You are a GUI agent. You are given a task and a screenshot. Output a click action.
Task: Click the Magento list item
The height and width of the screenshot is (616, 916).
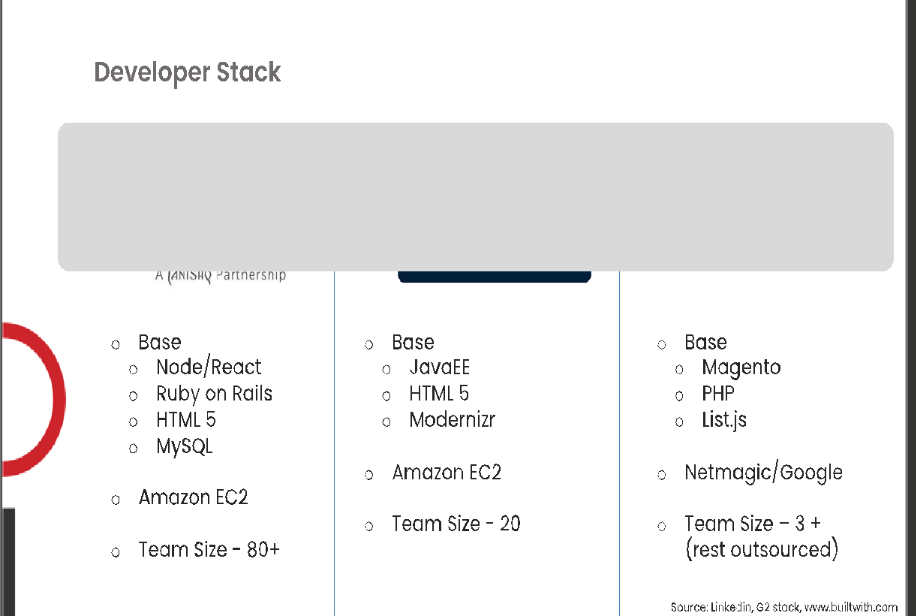coord(741,368)
